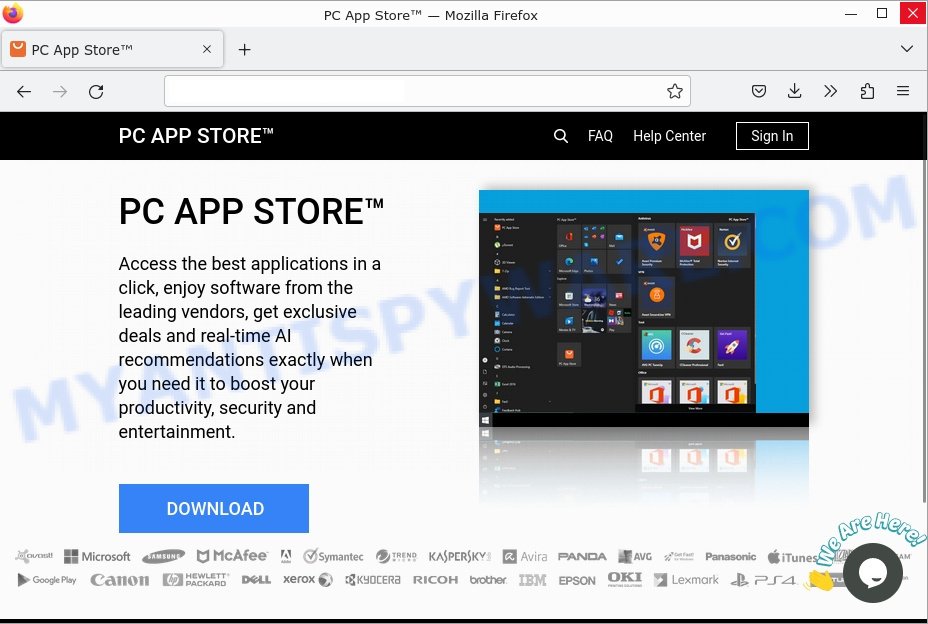Open the Pocket save icon
Screen dimensions: 928x624
pos(759,91)
